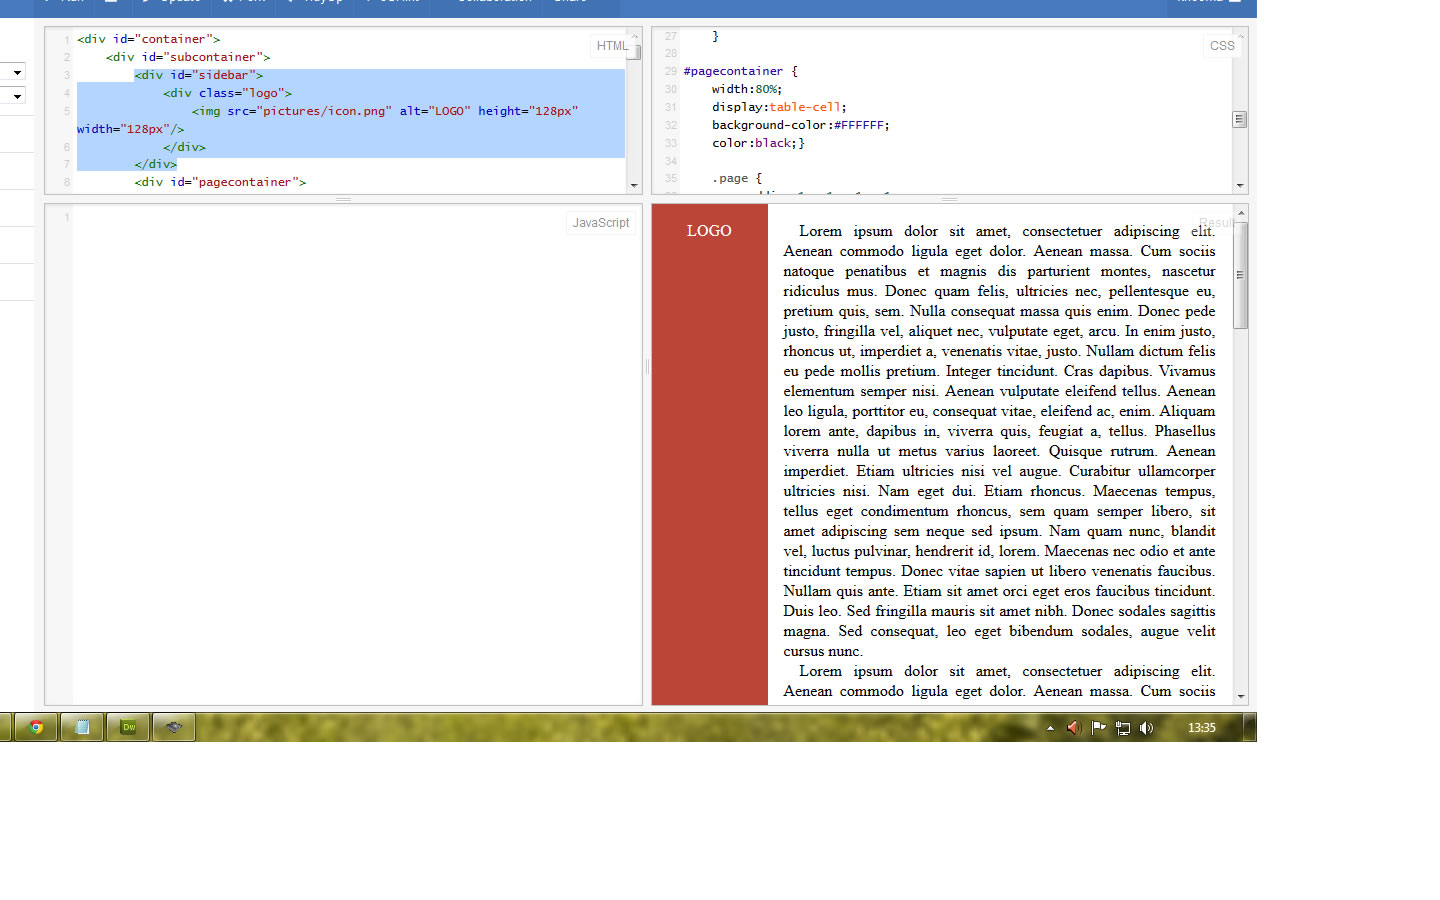Open the notepad app in the taskbar
This screenshot has width=1440, height=900.
click(x=82, y=727)
